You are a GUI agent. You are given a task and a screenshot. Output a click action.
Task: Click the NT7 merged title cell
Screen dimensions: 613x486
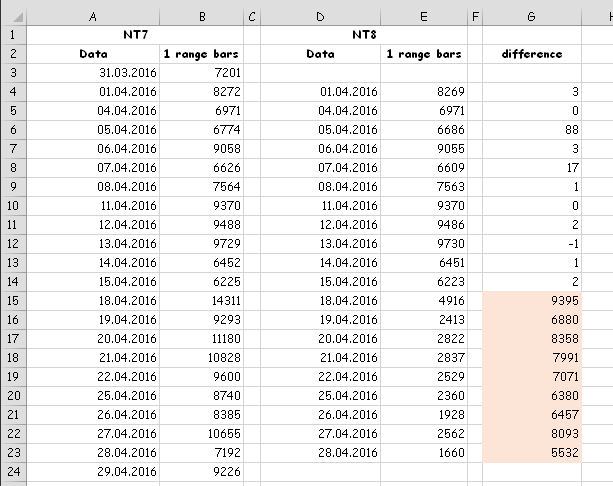coord(135,35)
